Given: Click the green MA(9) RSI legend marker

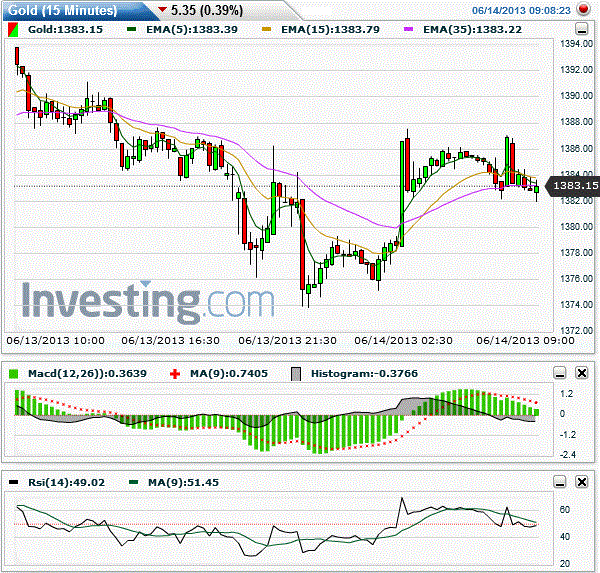Looking at the screenshot, I should pyautogui.click(x=133, y=482).
